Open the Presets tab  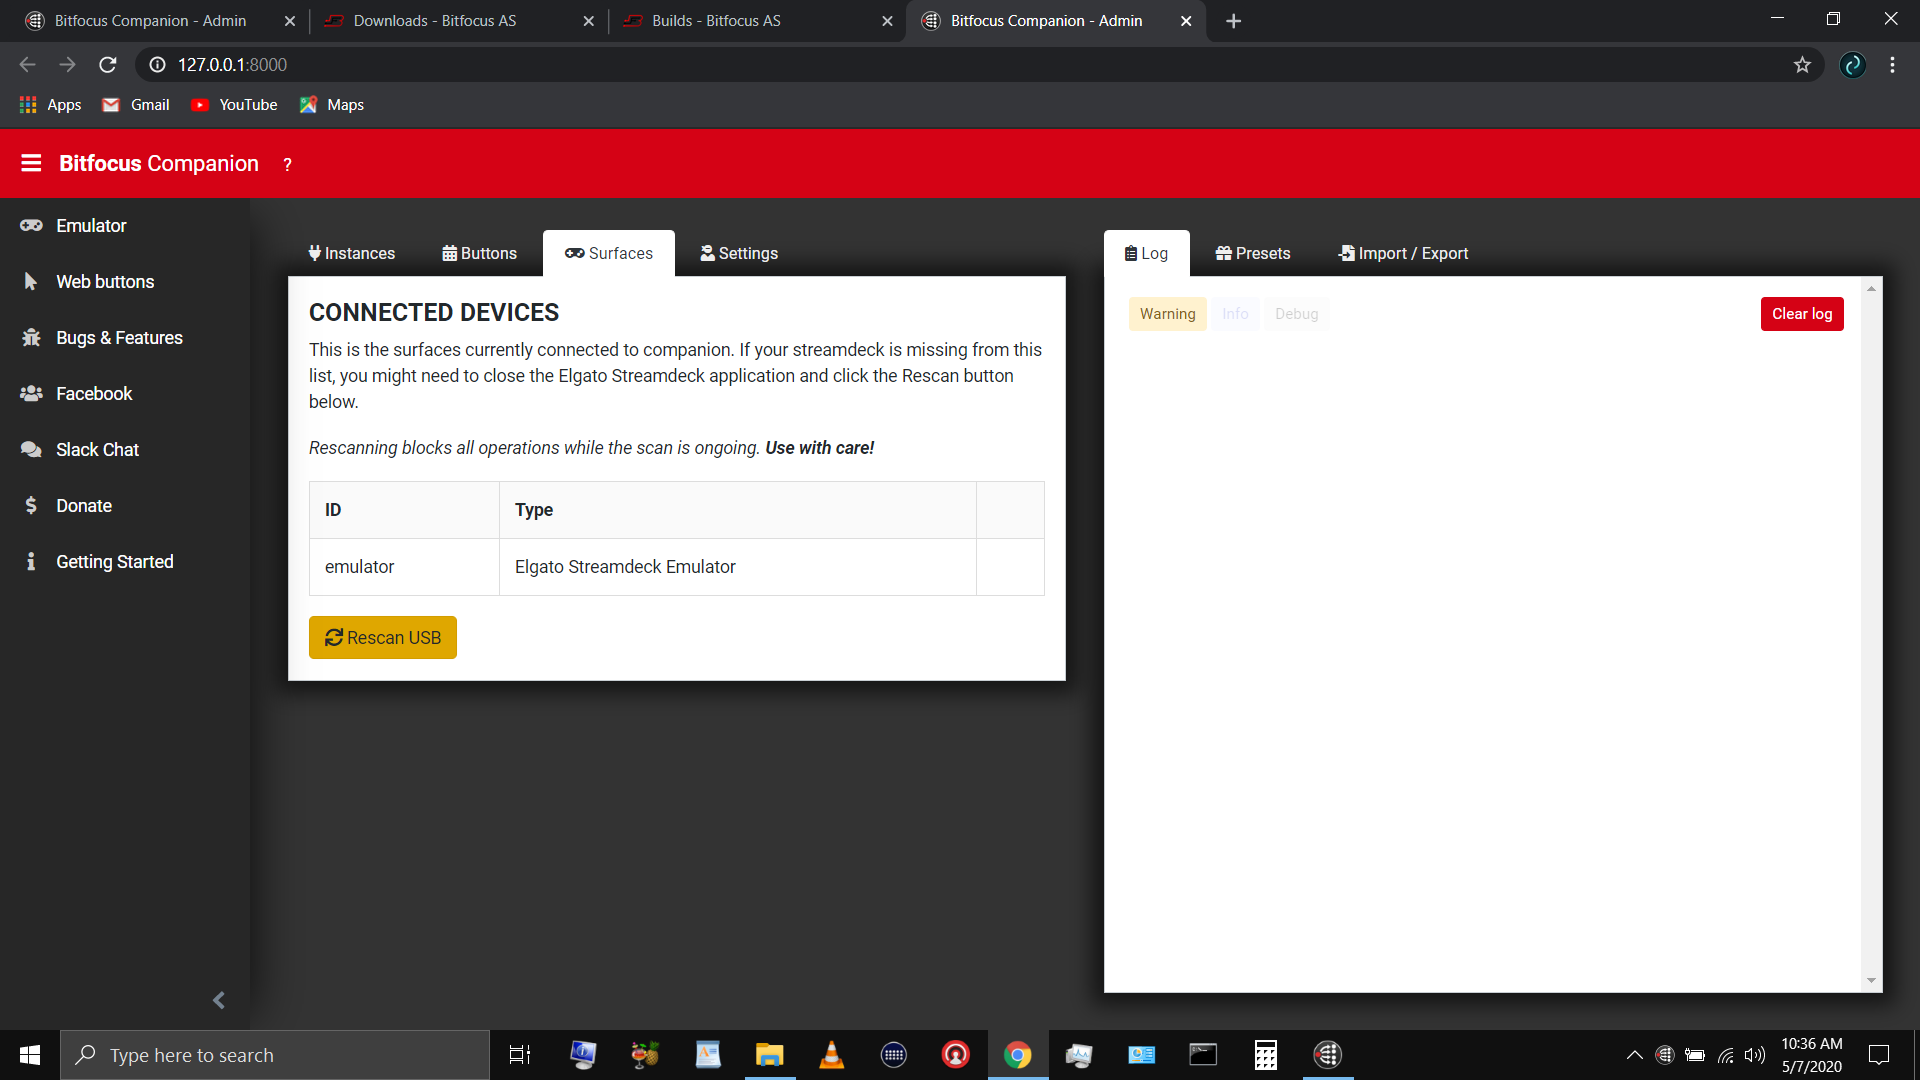pos(1252,253)
